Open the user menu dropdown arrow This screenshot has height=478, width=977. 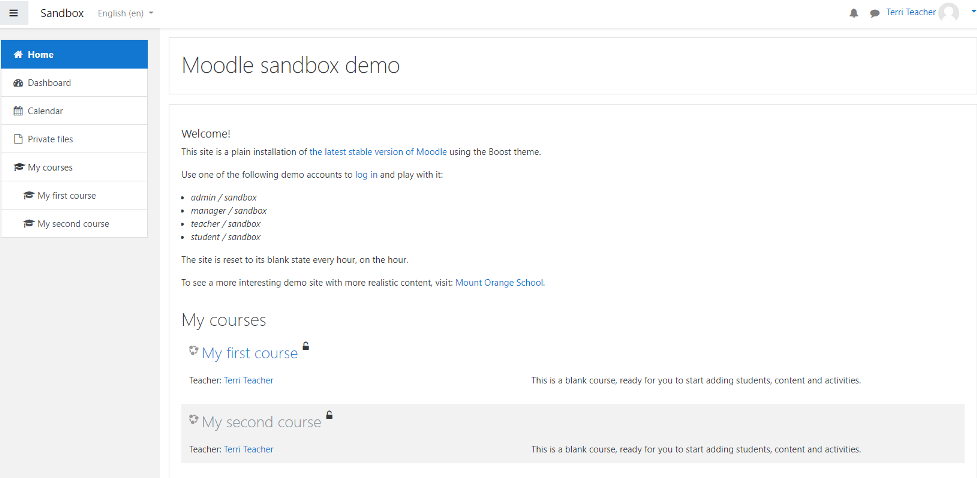[x=973, y=12]
